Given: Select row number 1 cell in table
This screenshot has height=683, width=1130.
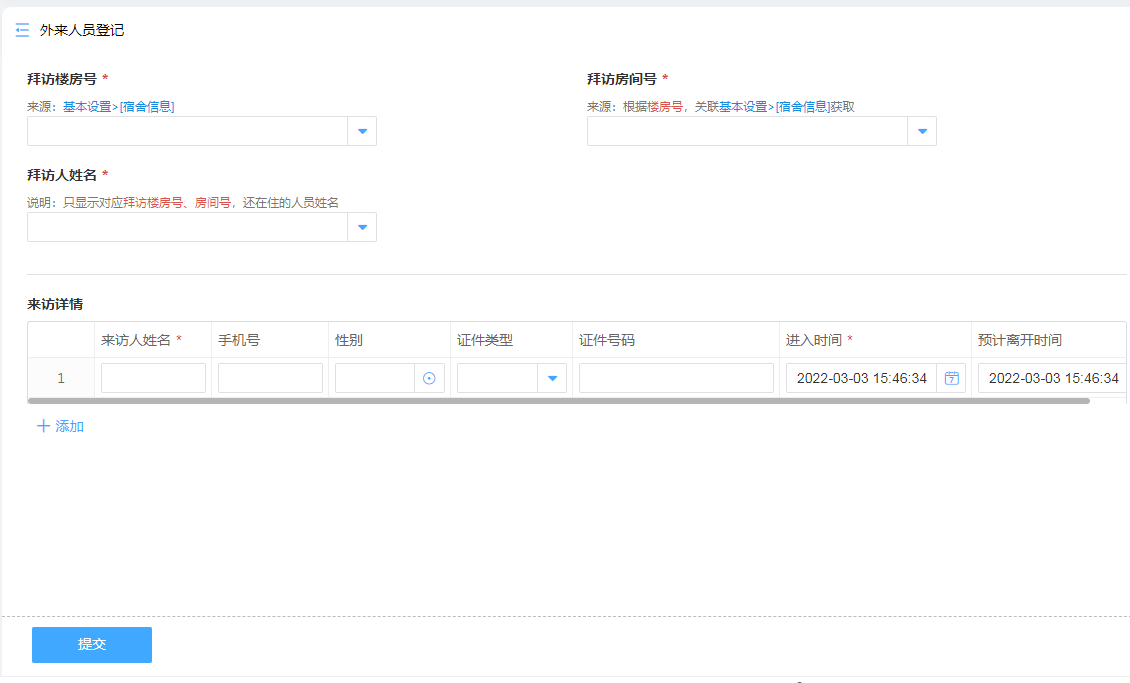Looking at the screenshot, I should (61, 378).
